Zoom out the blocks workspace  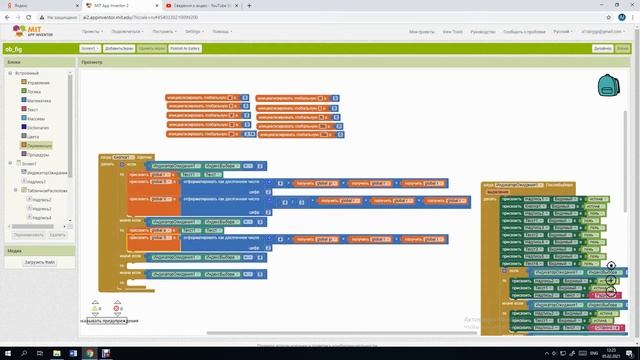[x=611, y=291]
